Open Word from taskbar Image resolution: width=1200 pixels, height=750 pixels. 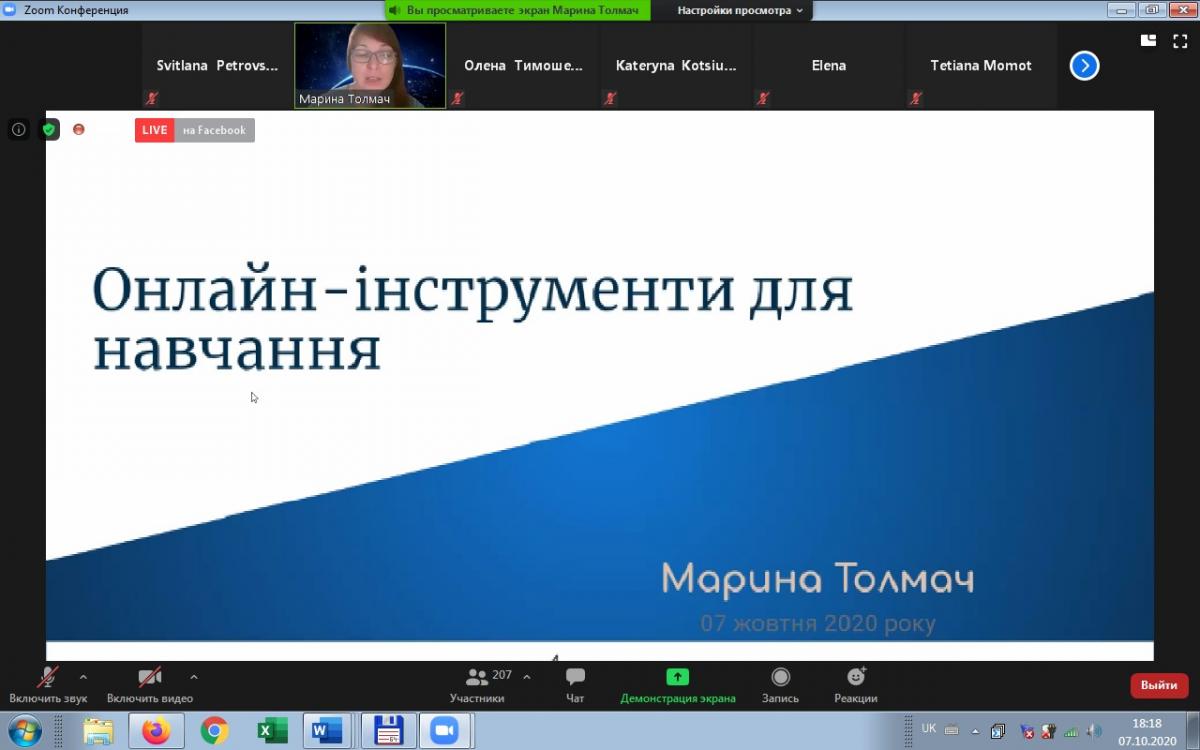pos(327,731)
